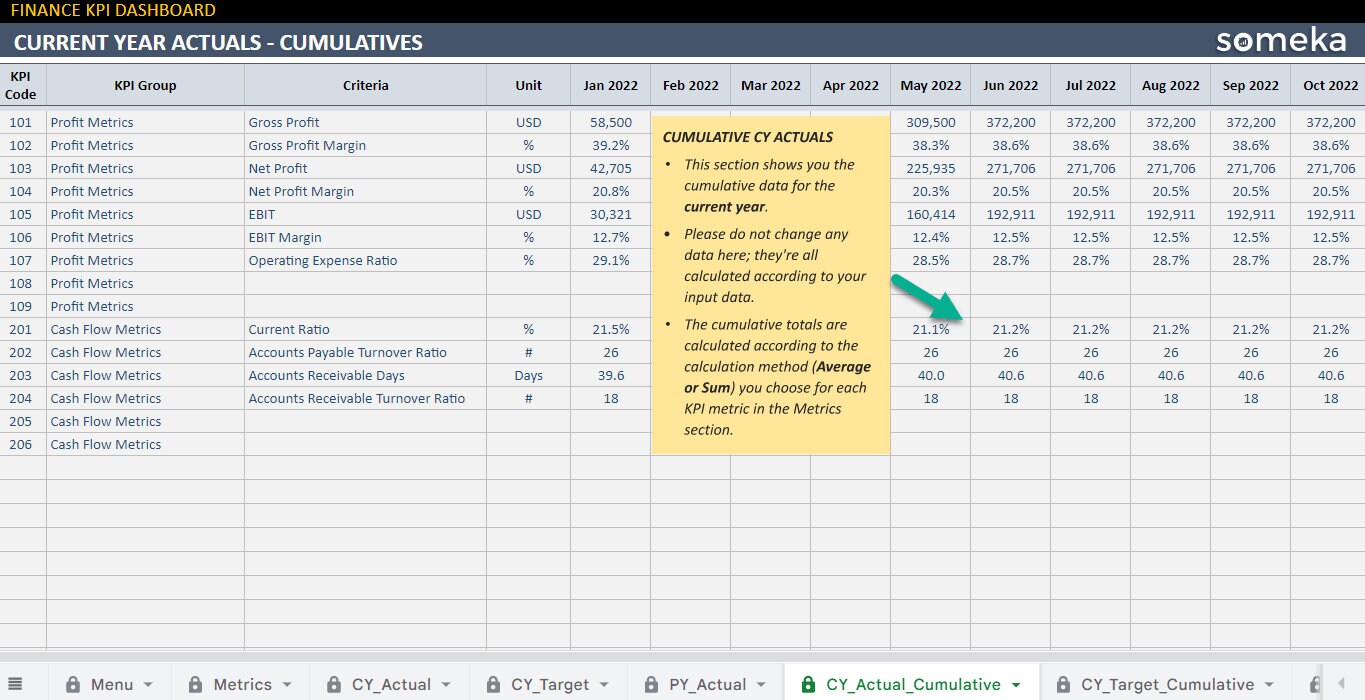This screenshot has width=1365, height=700.
Task: Open the CY_Target_Cumulative tab dropdown arrow
Action: pyautogui.click(x=1270, y=685)
